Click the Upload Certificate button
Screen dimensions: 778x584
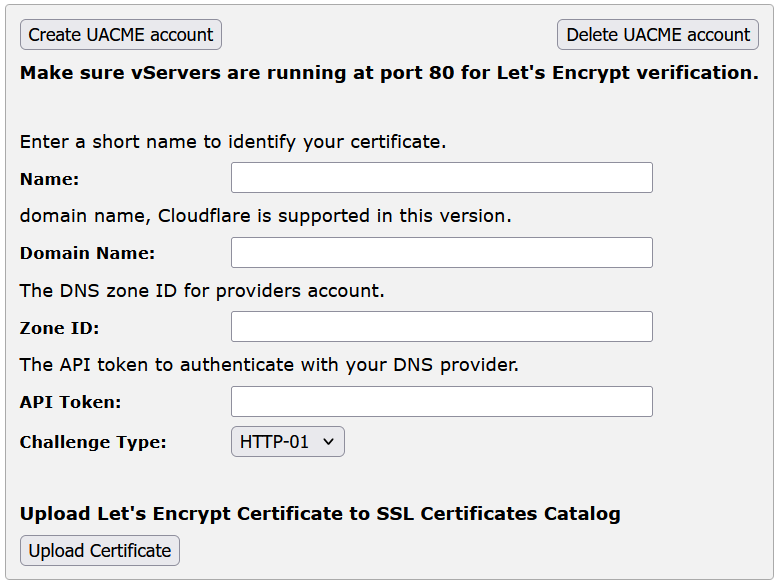click(x=100, y=551)
